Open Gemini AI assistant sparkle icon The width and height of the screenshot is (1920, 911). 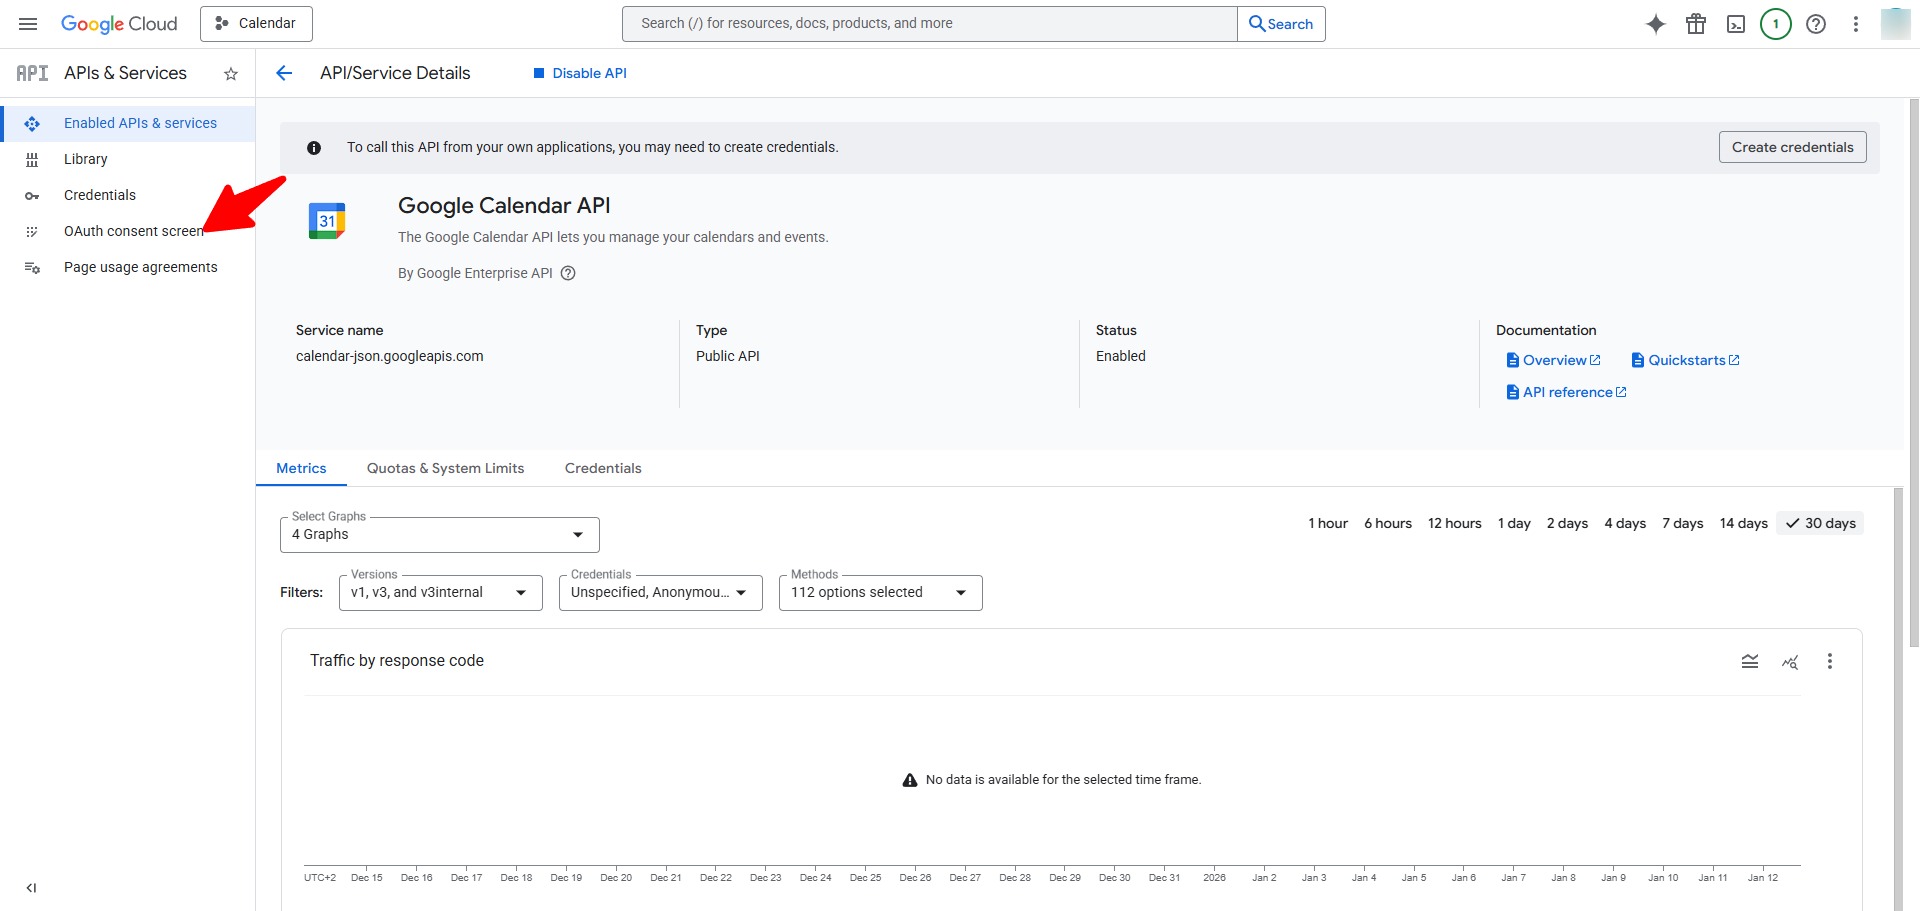[x=1656, y=24]
